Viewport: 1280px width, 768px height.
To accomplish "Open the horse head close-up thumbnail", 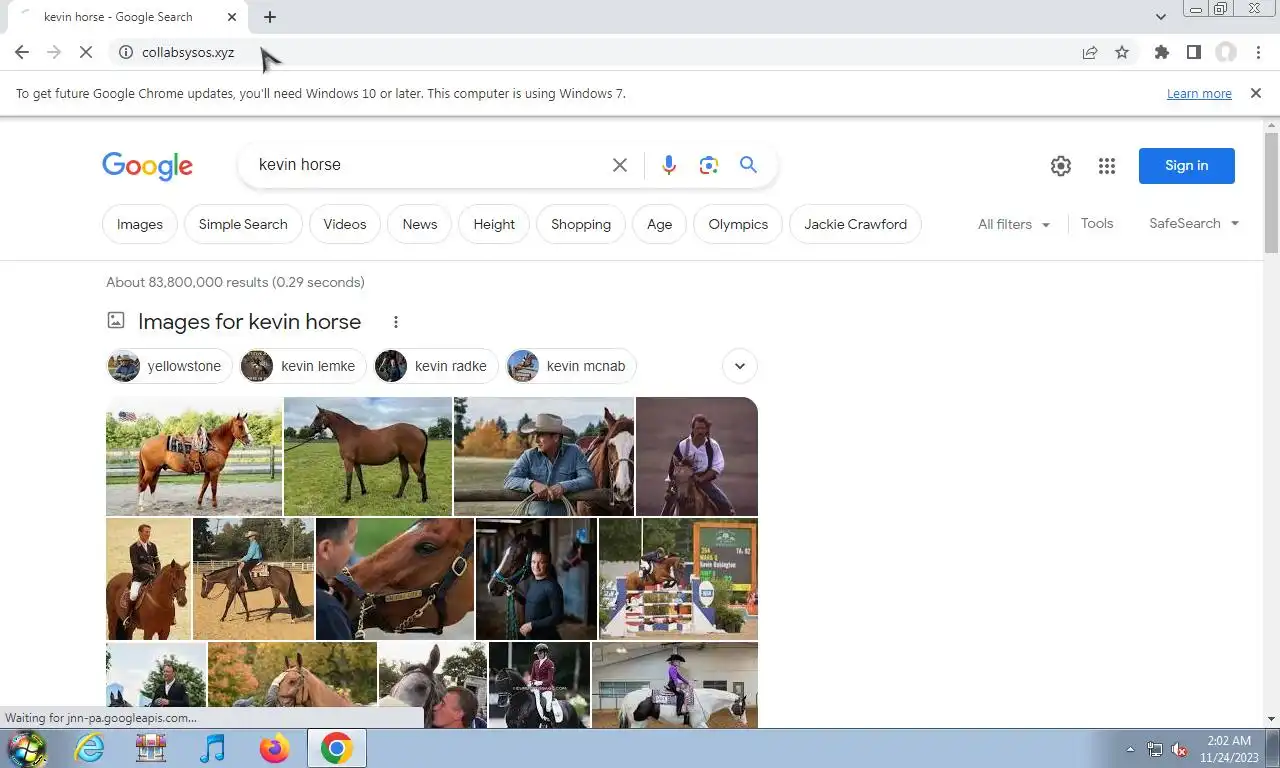I will point(395,579).
